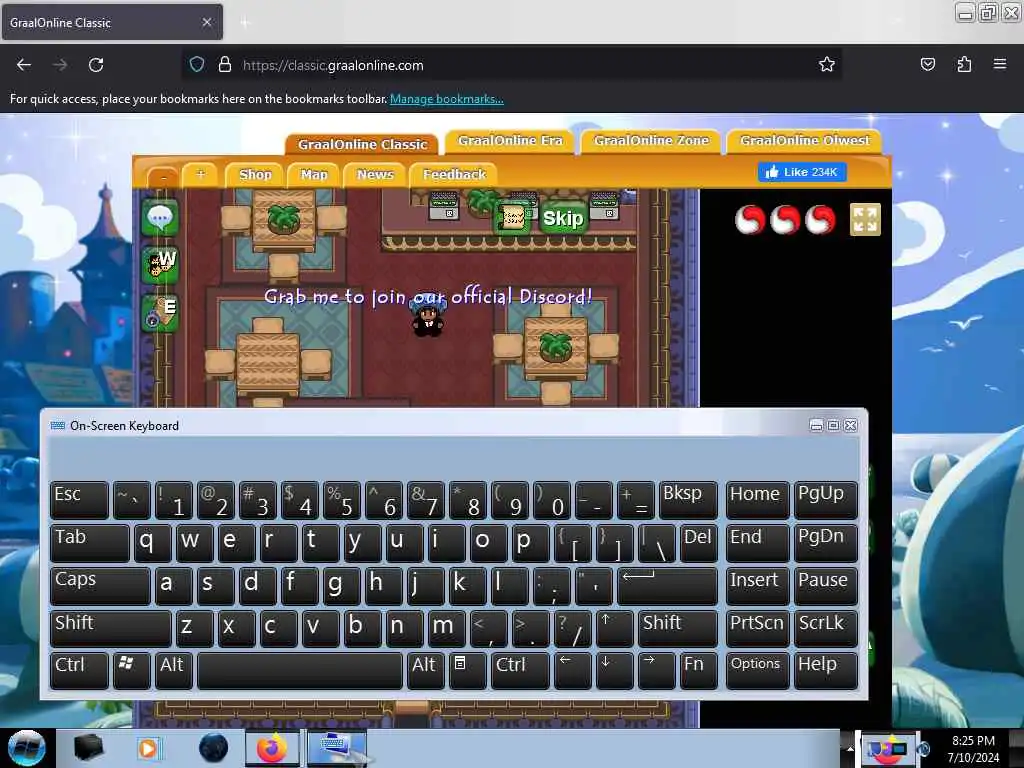Open media player taskbar icon
This screenshot has height=768, width=1024.
click(x=148, y=748)
